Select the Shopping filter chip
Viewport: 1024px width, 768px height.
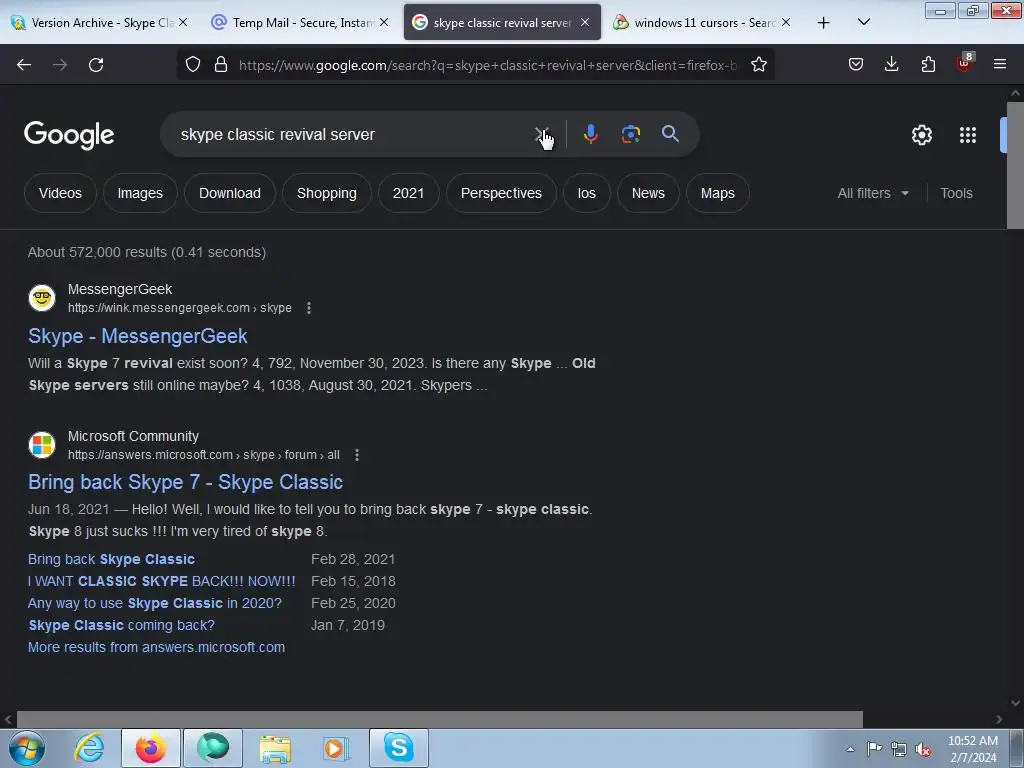327,193
